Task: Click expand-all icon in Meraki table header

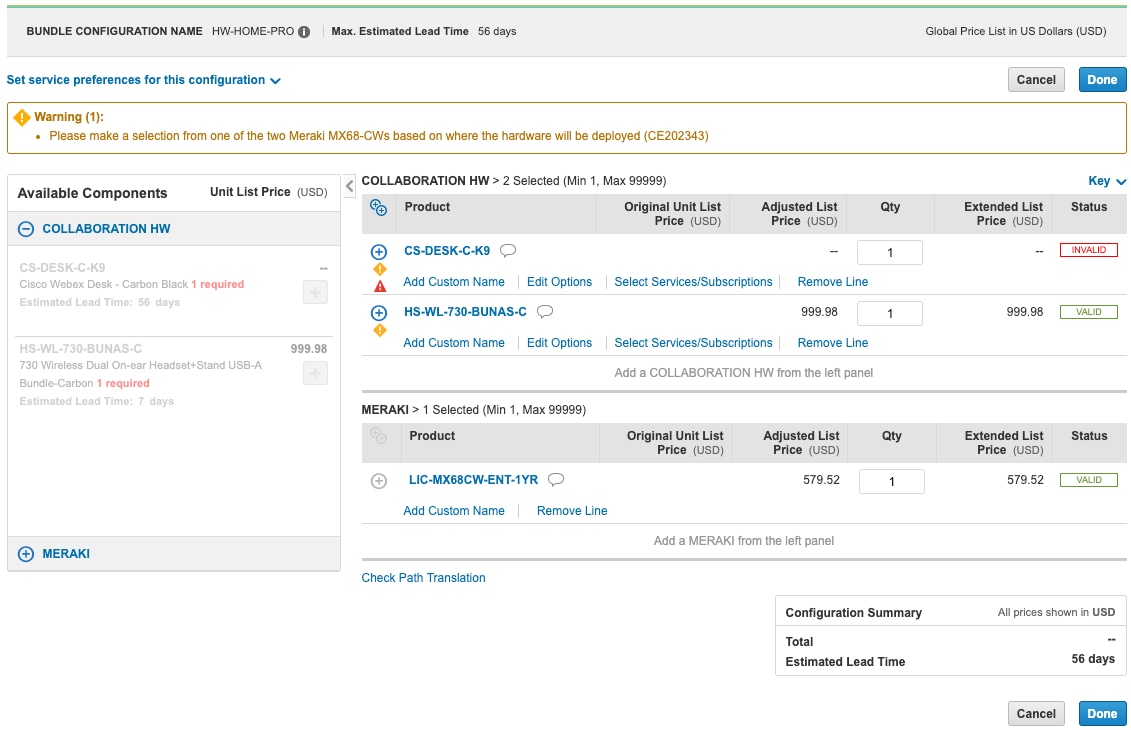Action: pyautogui.click(x=379, y=436)
